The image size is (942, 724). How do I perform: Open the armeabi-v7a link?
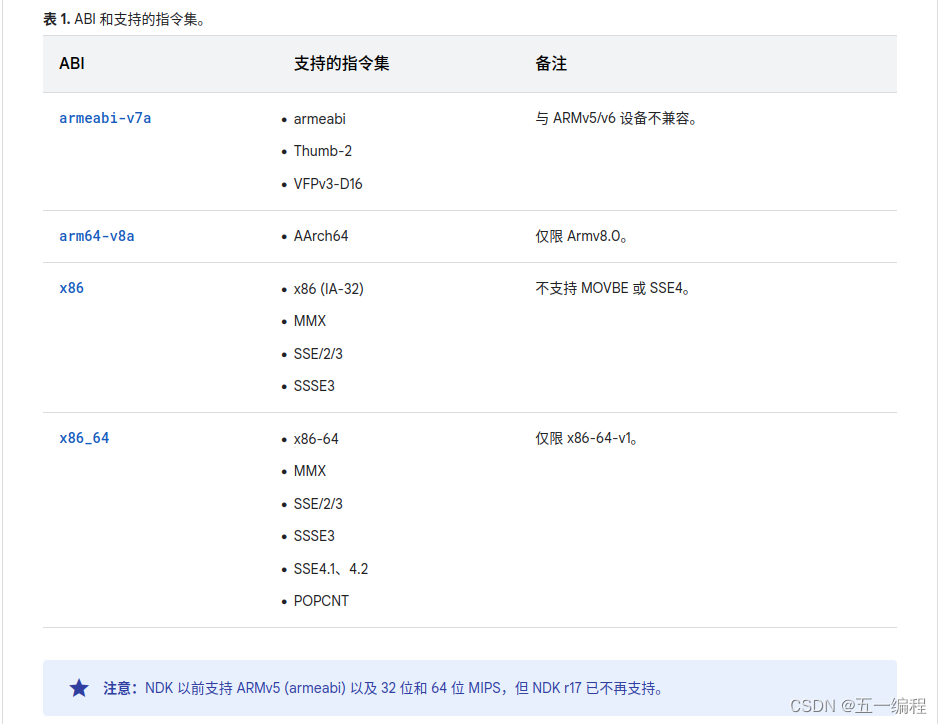coord(105,118)
